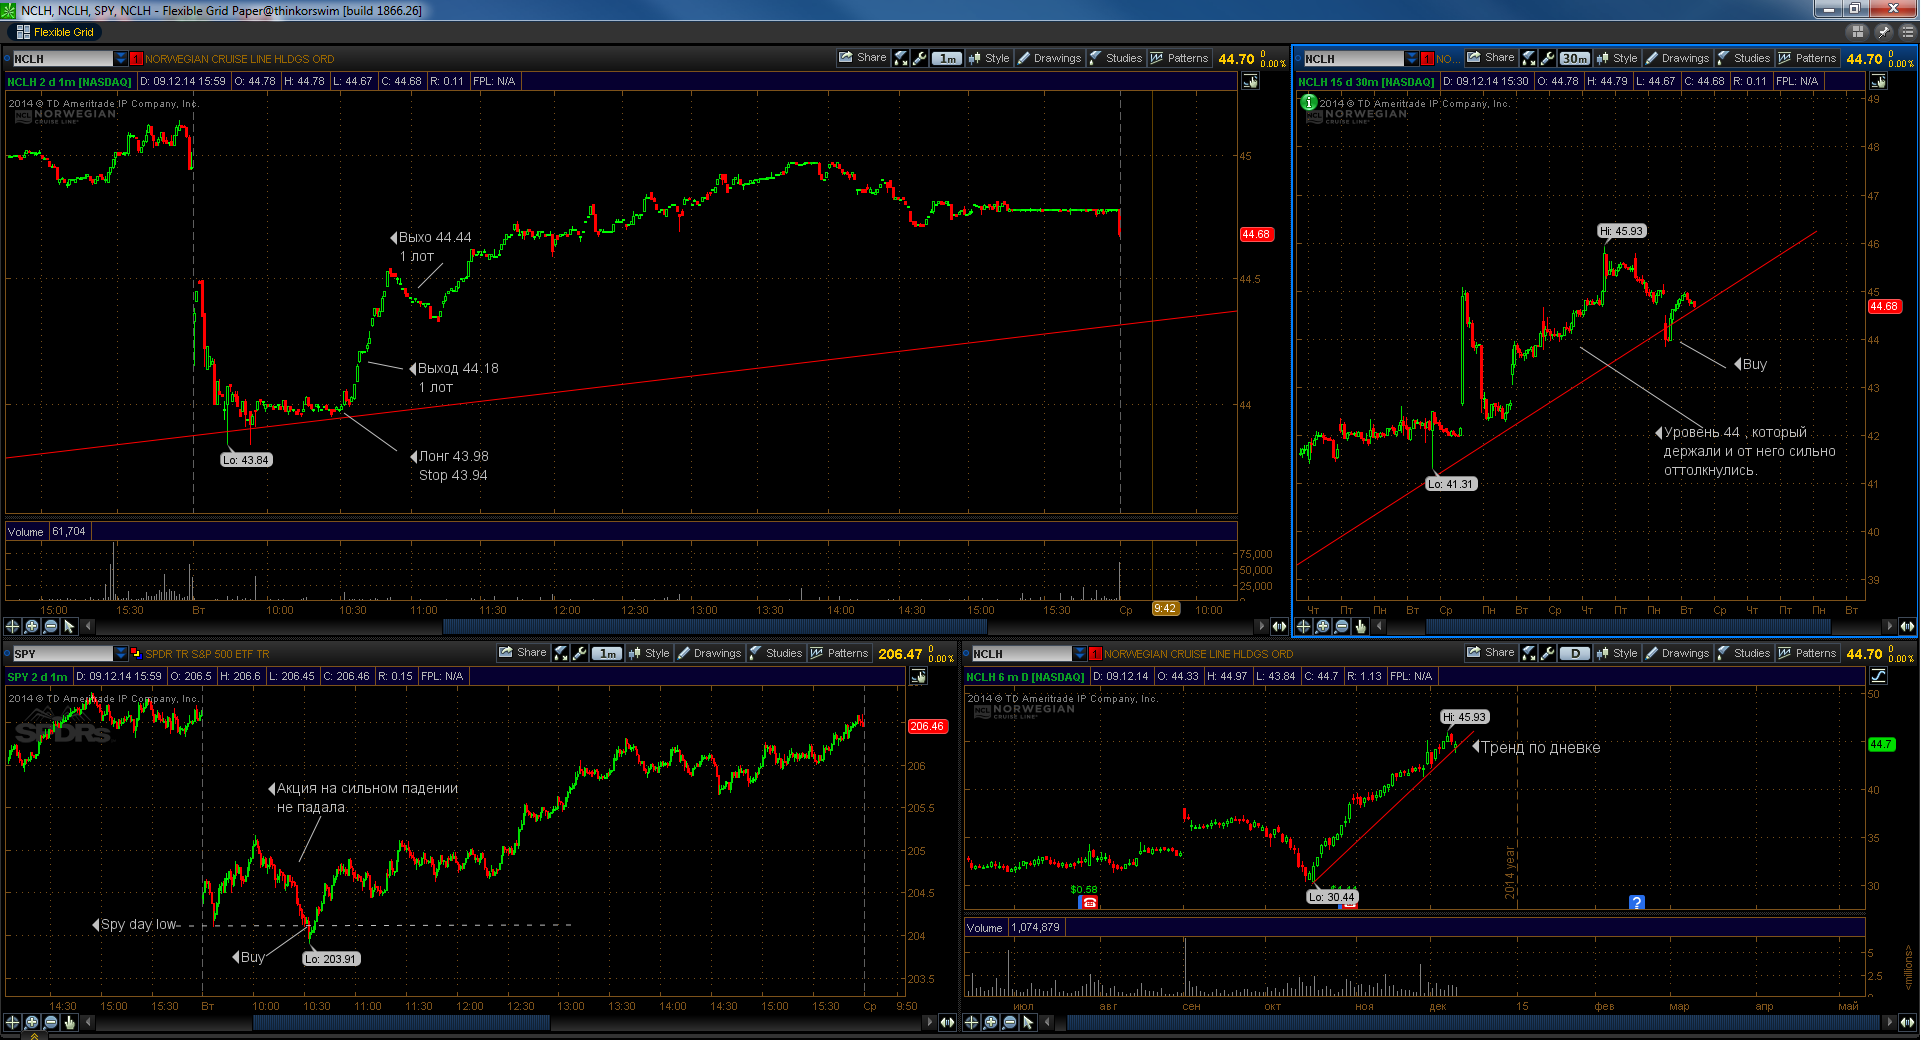This screenshot has width=1924, height=1040.
Task: Zoom out on the top-right 30m chart
Action: pos(1342,626)
